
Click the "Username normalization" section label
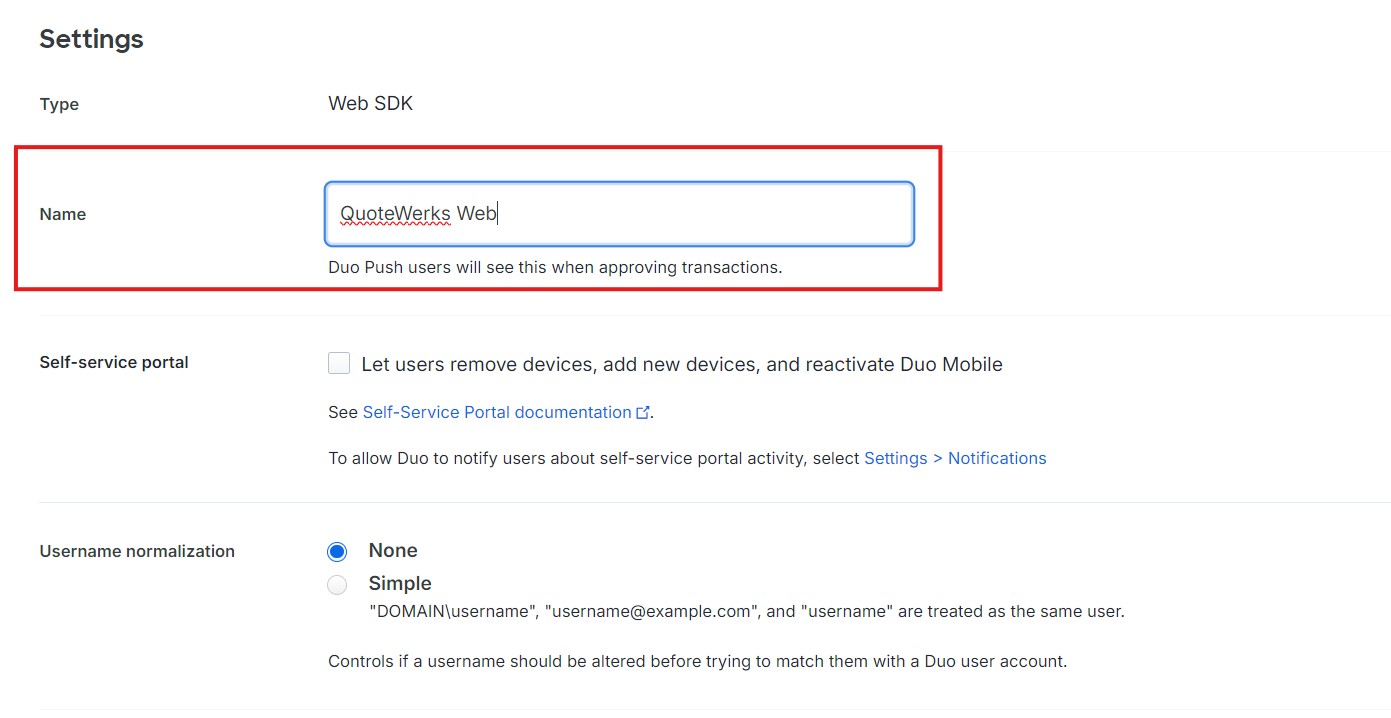pos(137,551)
